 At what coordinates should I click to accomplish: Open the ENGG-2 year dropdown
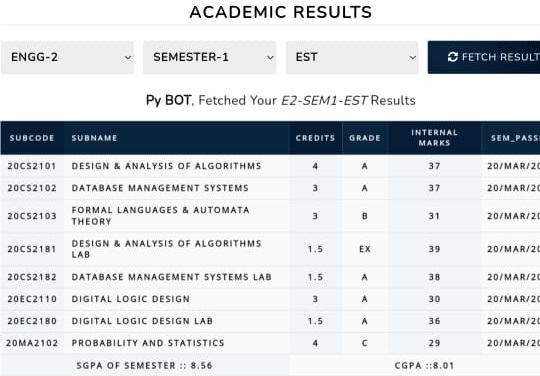pos(67,58)
